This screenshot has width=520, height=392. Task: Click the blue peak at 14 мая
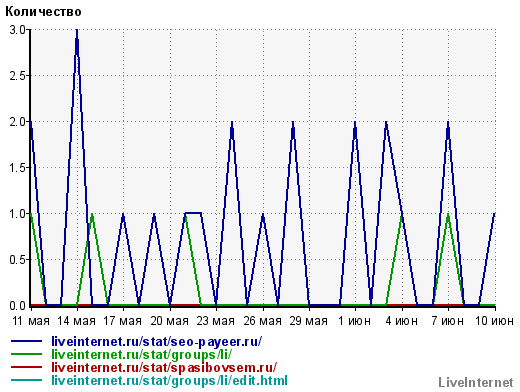[77, 32]
